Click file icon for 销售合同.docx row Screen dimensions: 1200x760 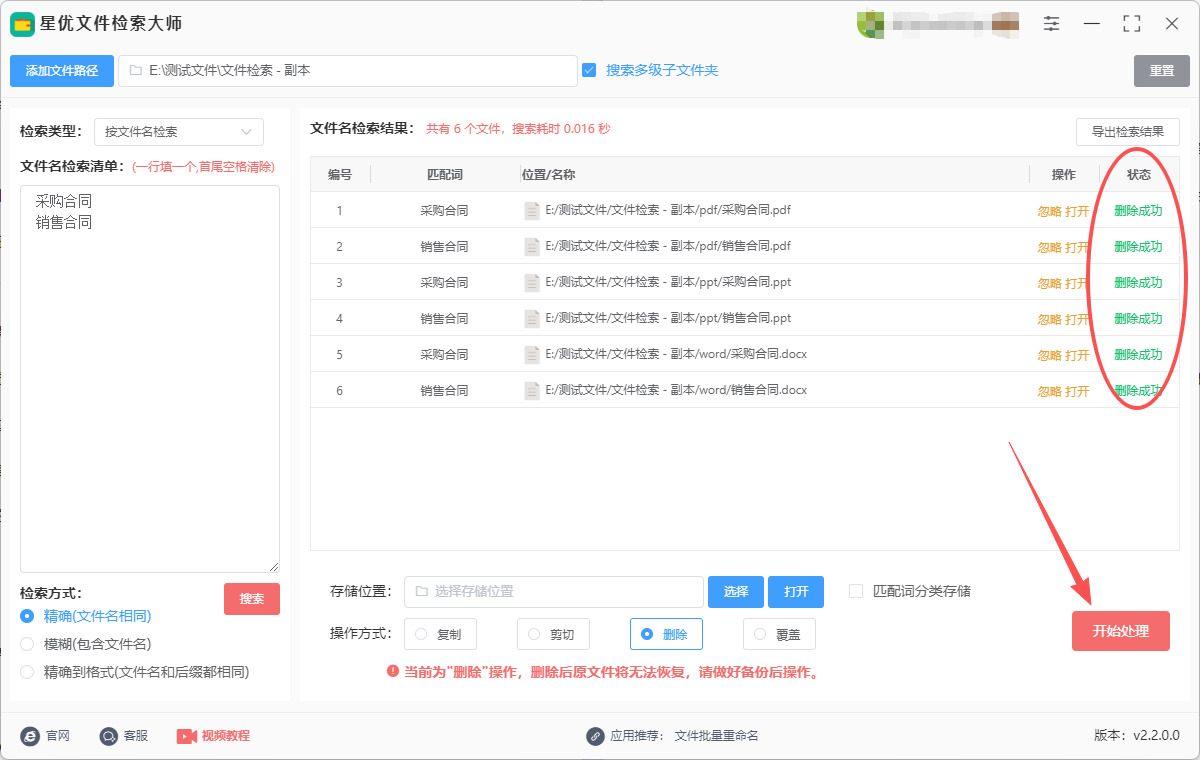pos(532,391)
